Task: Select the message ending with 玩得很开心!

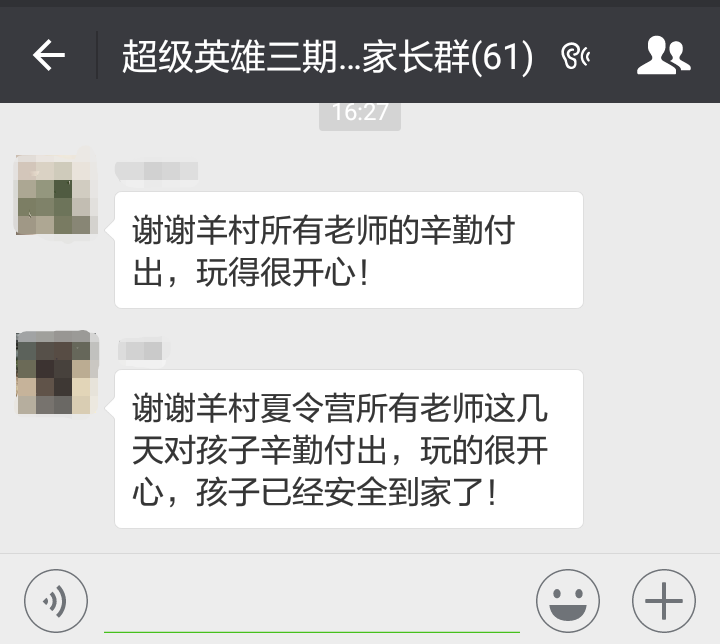Action: coord(349,250)
